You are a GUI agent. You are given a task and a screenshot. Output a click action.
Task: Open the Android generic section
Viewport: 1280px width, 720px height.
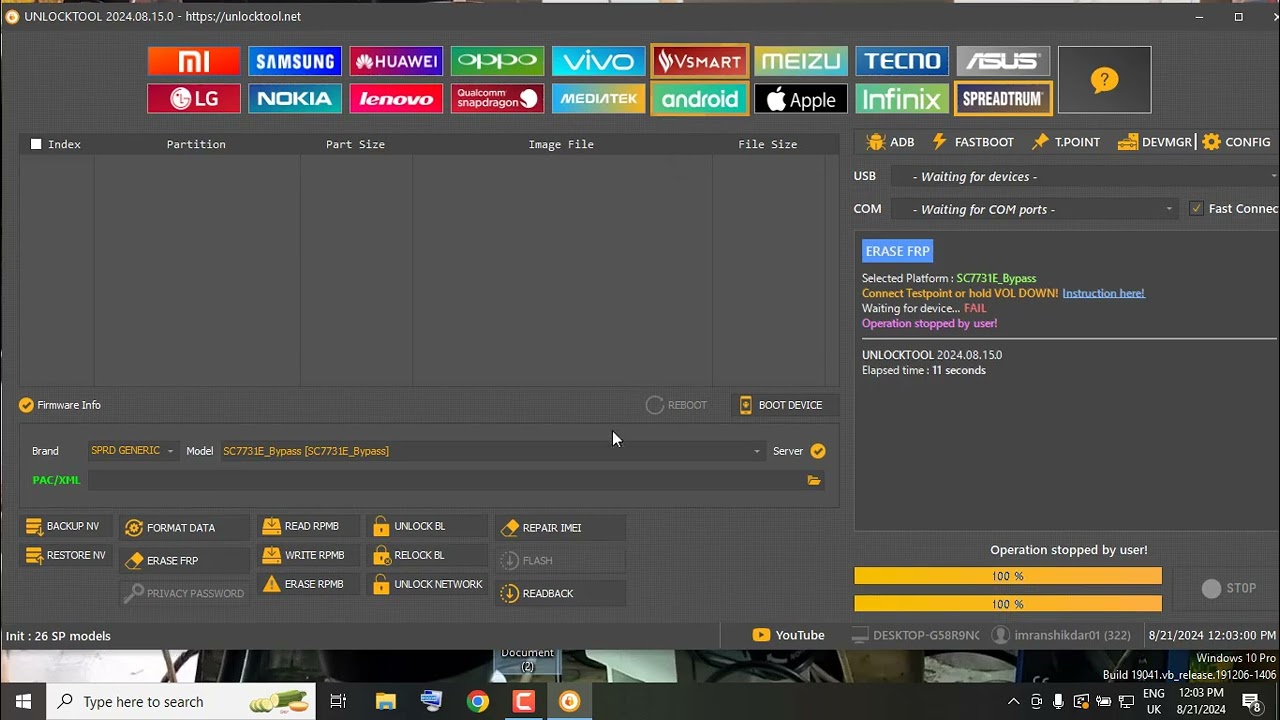tap(699, 99)
